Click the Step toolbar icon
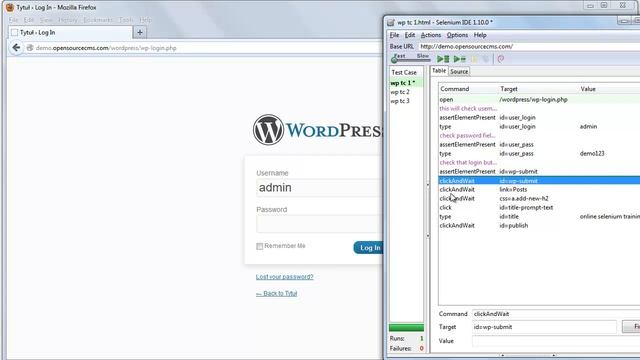The height and width of the screenshot is (360, 640). 485,59
